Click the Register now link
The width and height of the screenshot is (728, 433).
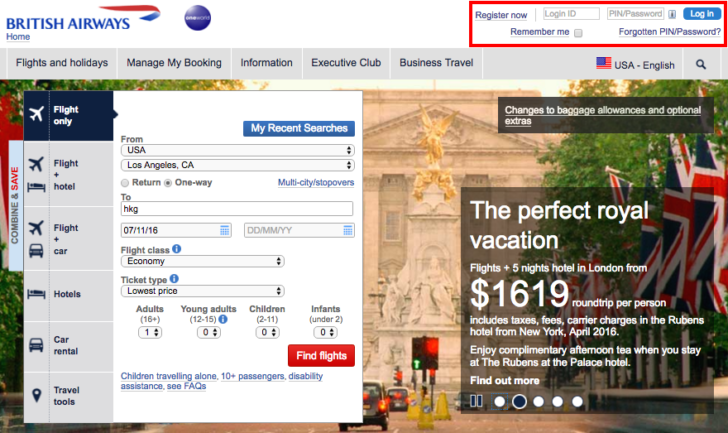pos(501,15)
